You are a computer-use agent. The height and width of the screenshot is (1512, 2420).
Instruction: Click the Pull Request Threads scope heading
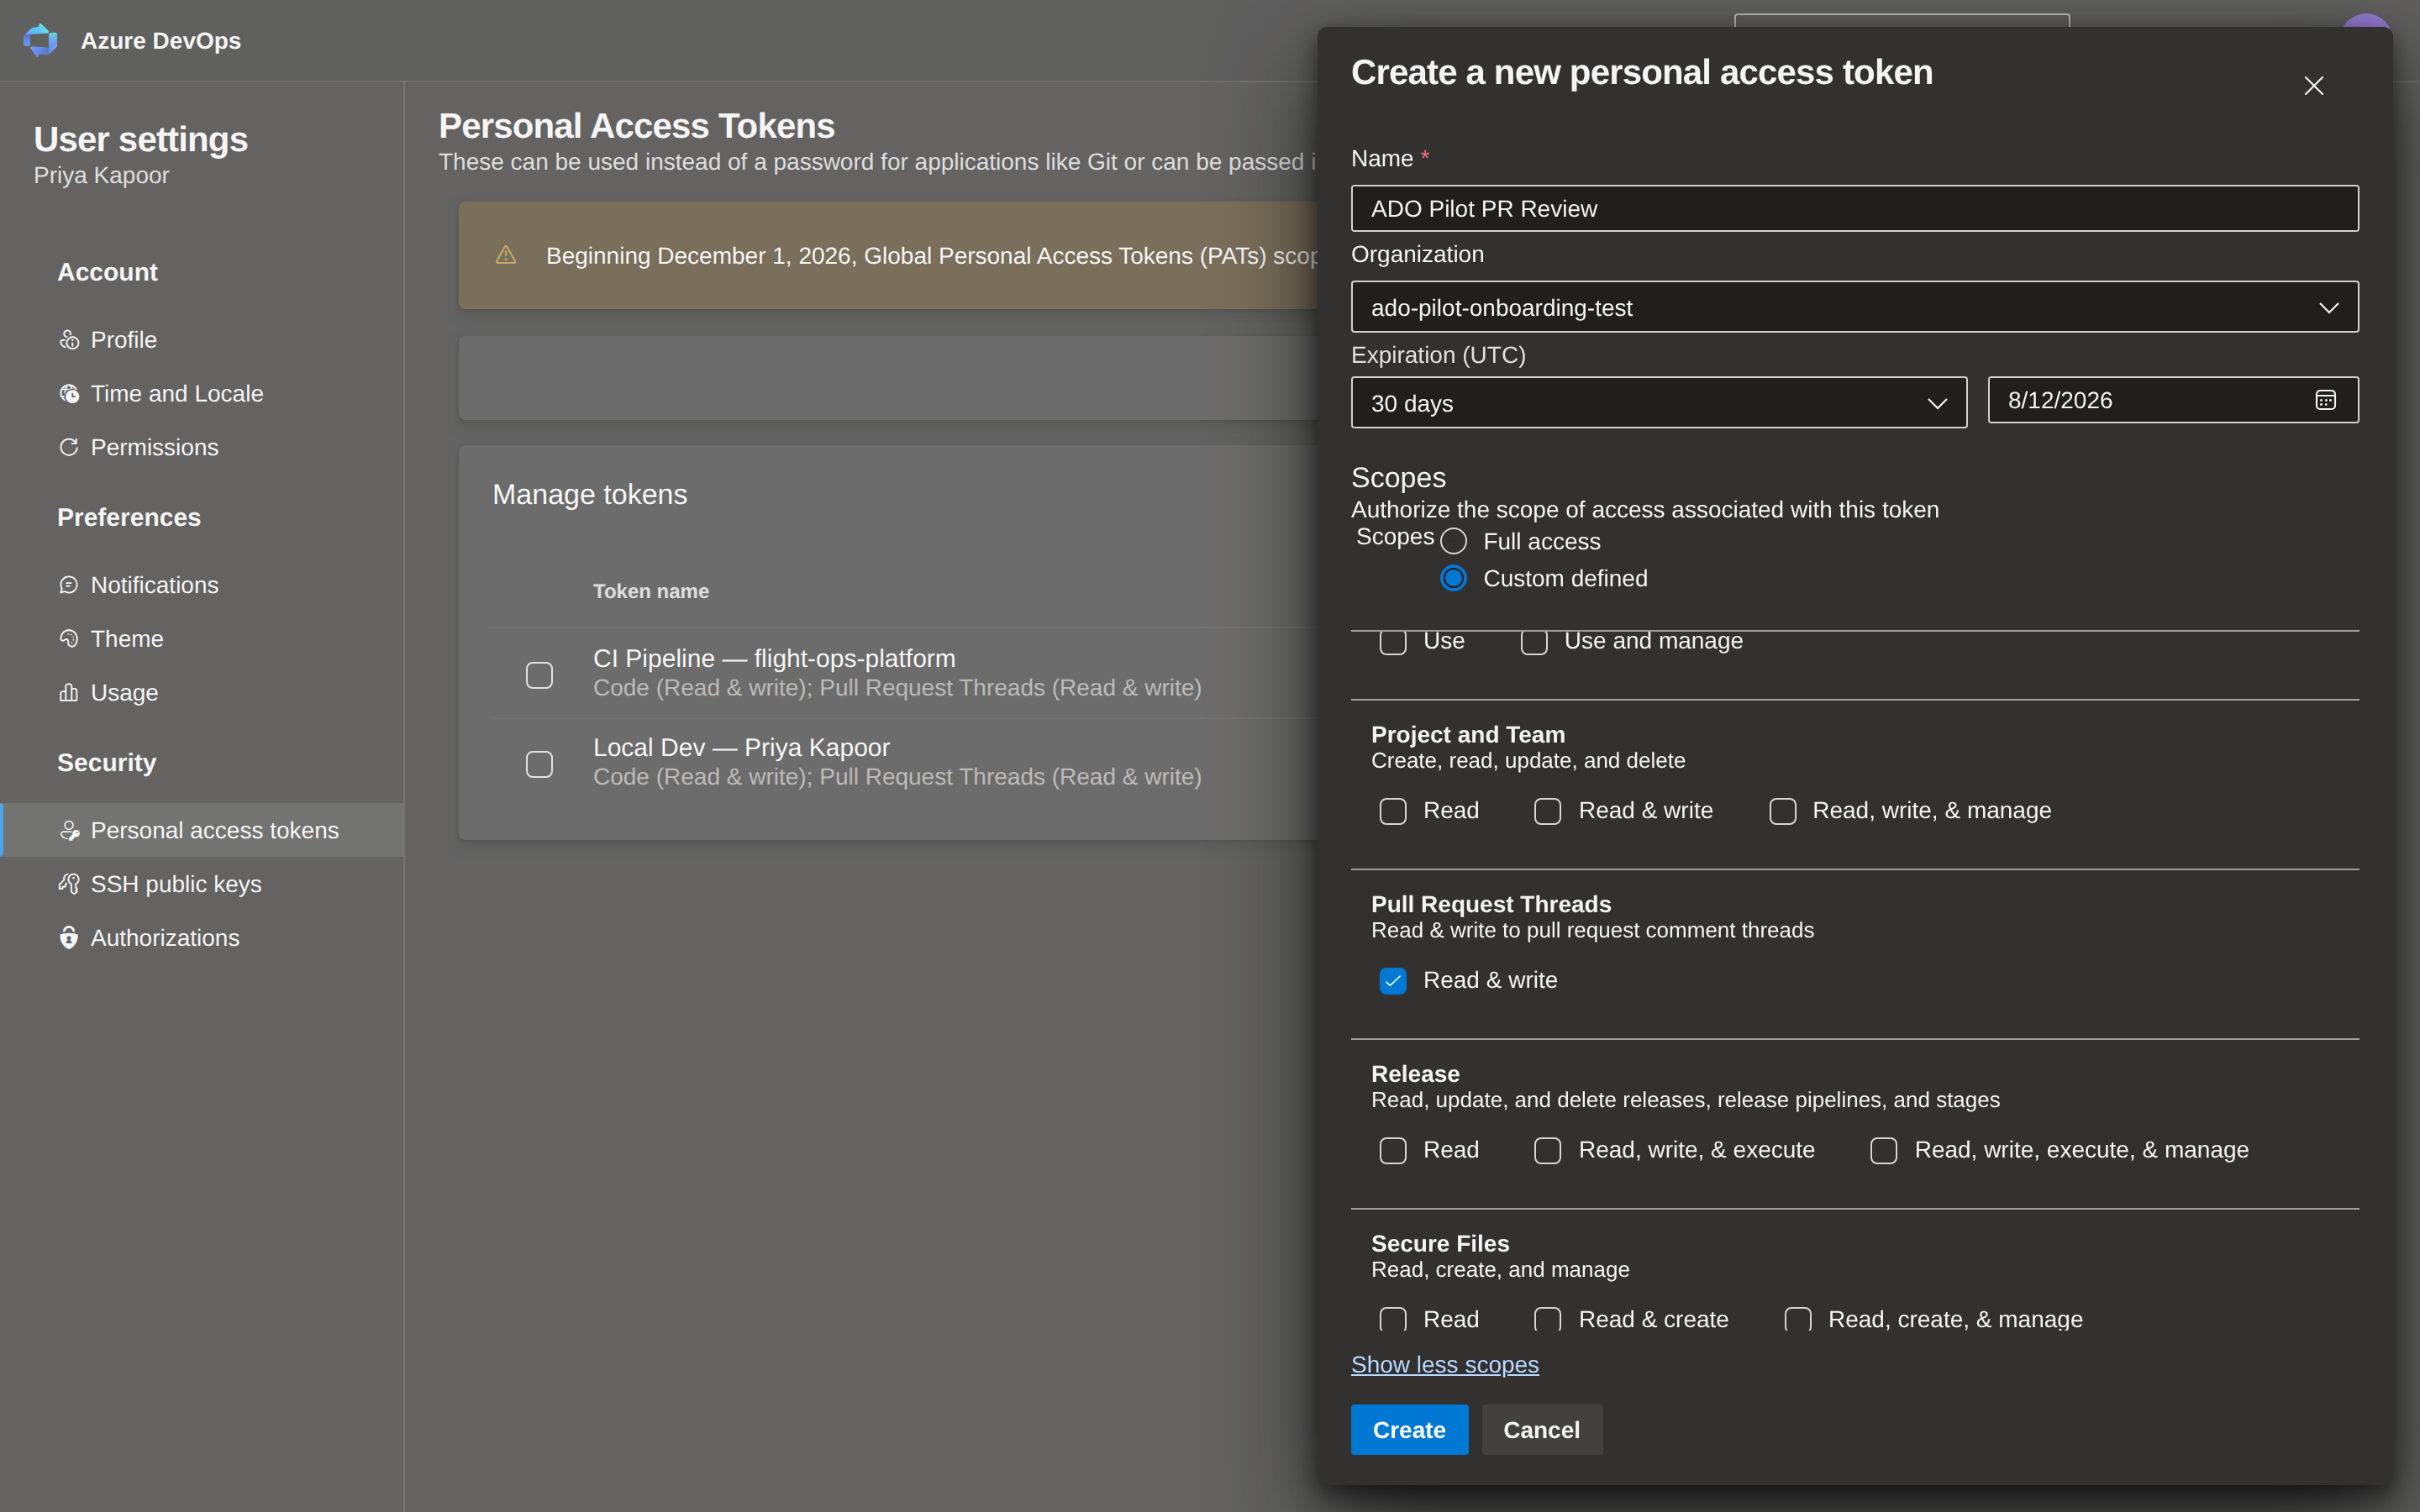(1491, 904)
